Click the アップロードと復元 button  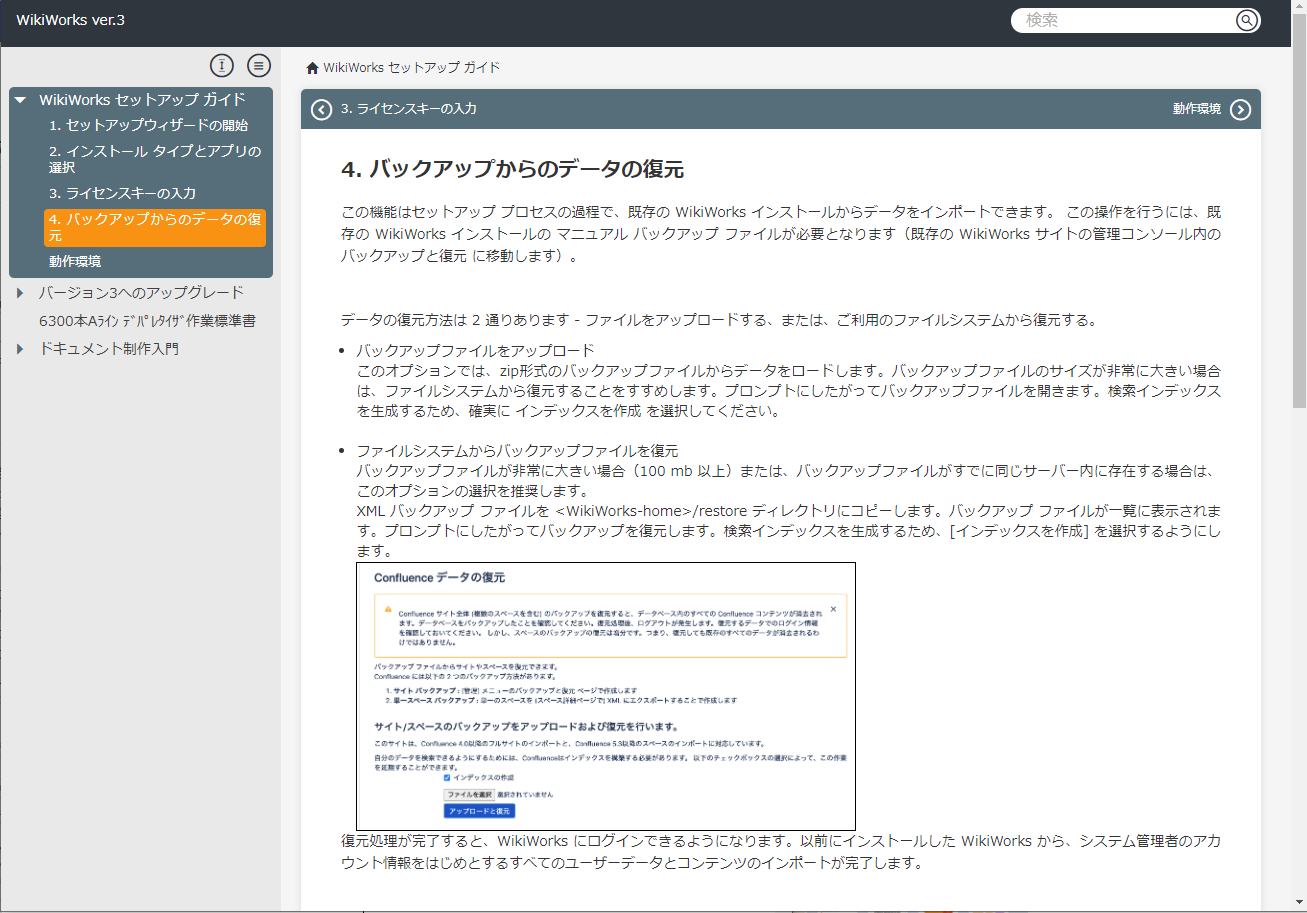point(479,811)
